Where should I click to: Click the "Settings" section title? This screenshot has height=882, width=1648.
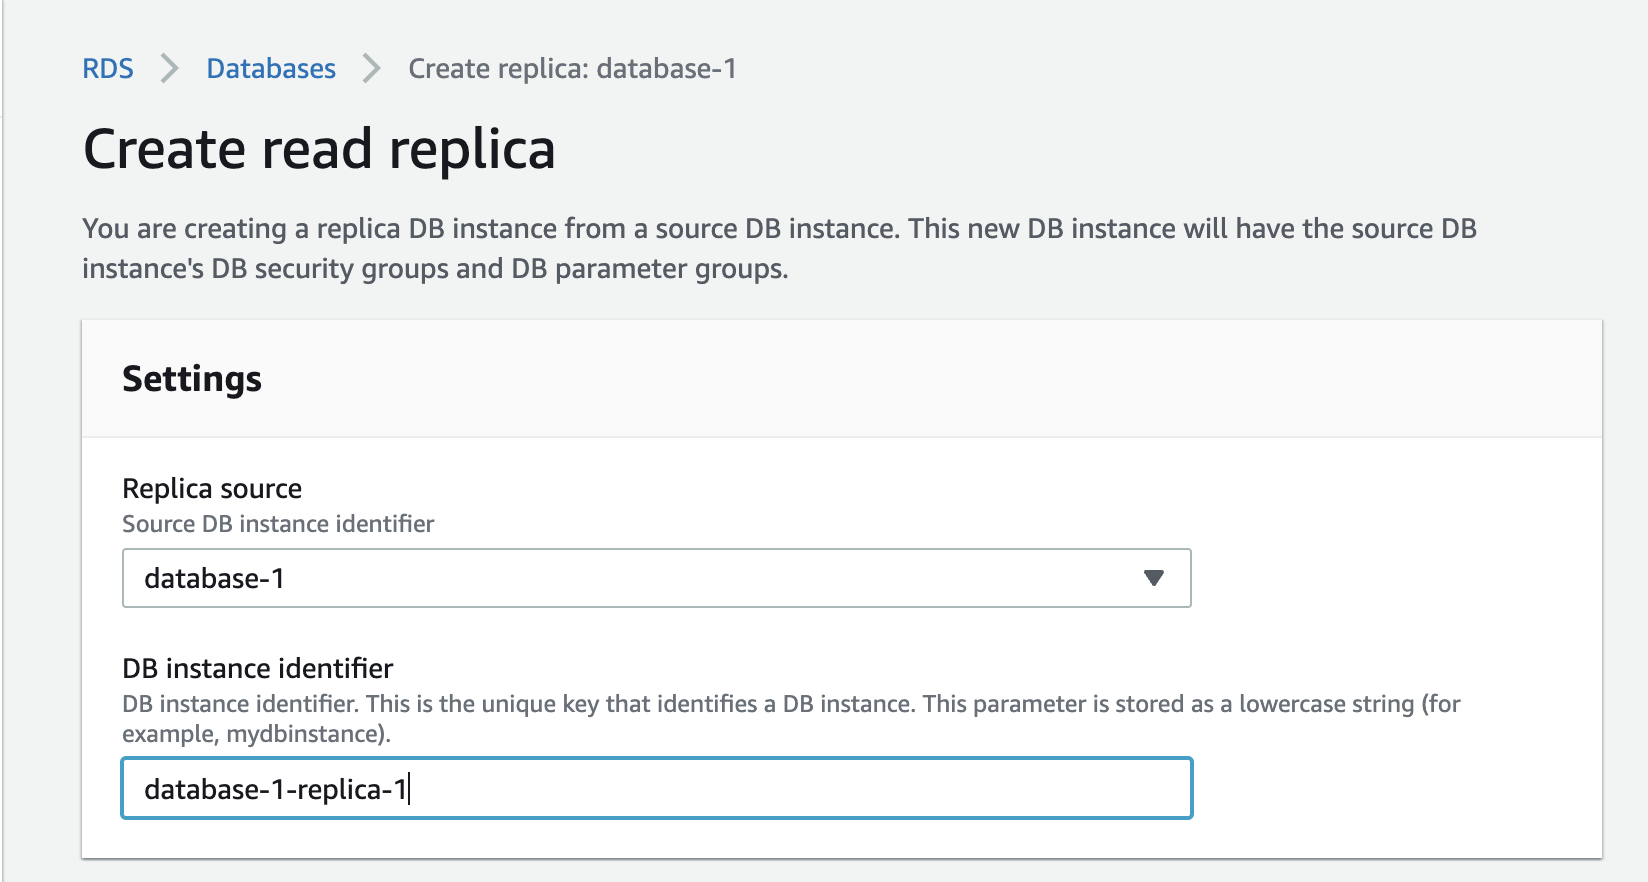click(192, 380)
